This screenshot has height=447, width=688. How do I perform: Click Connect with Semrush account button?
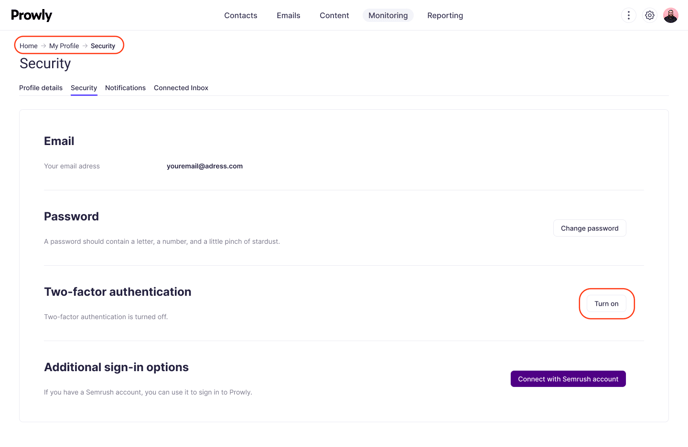[x=568, y=379]
